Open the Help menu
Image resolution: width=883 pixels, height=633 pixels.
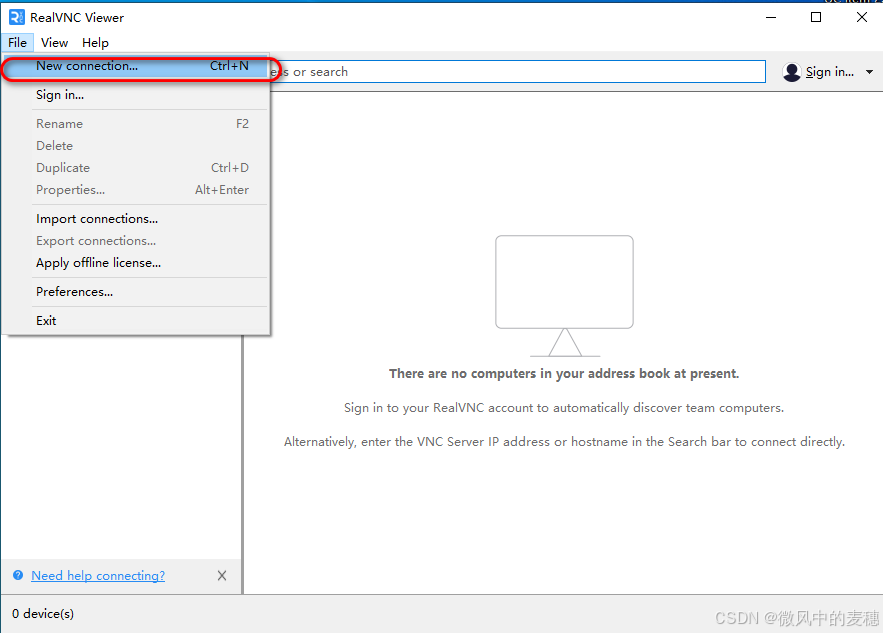pyautogui.click(x=95, y=43)
